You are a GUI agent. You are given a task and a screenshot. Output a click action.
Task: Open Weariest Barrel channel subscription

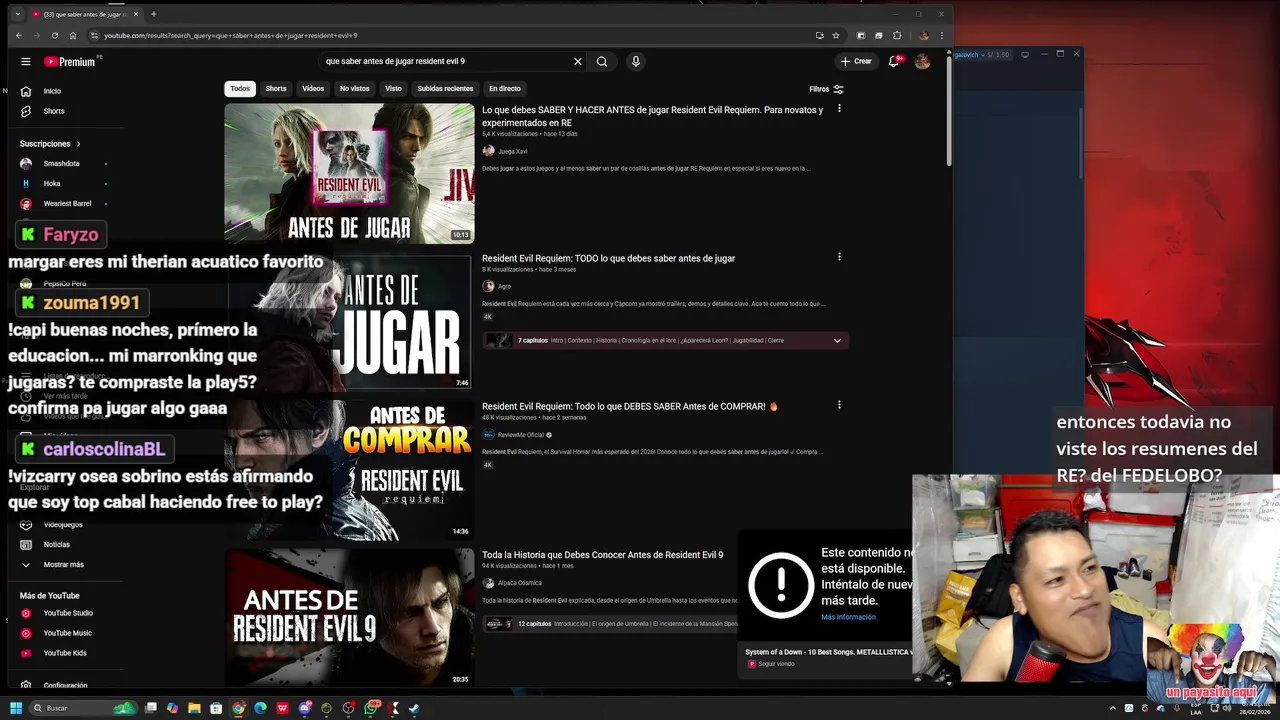[67, 203]
